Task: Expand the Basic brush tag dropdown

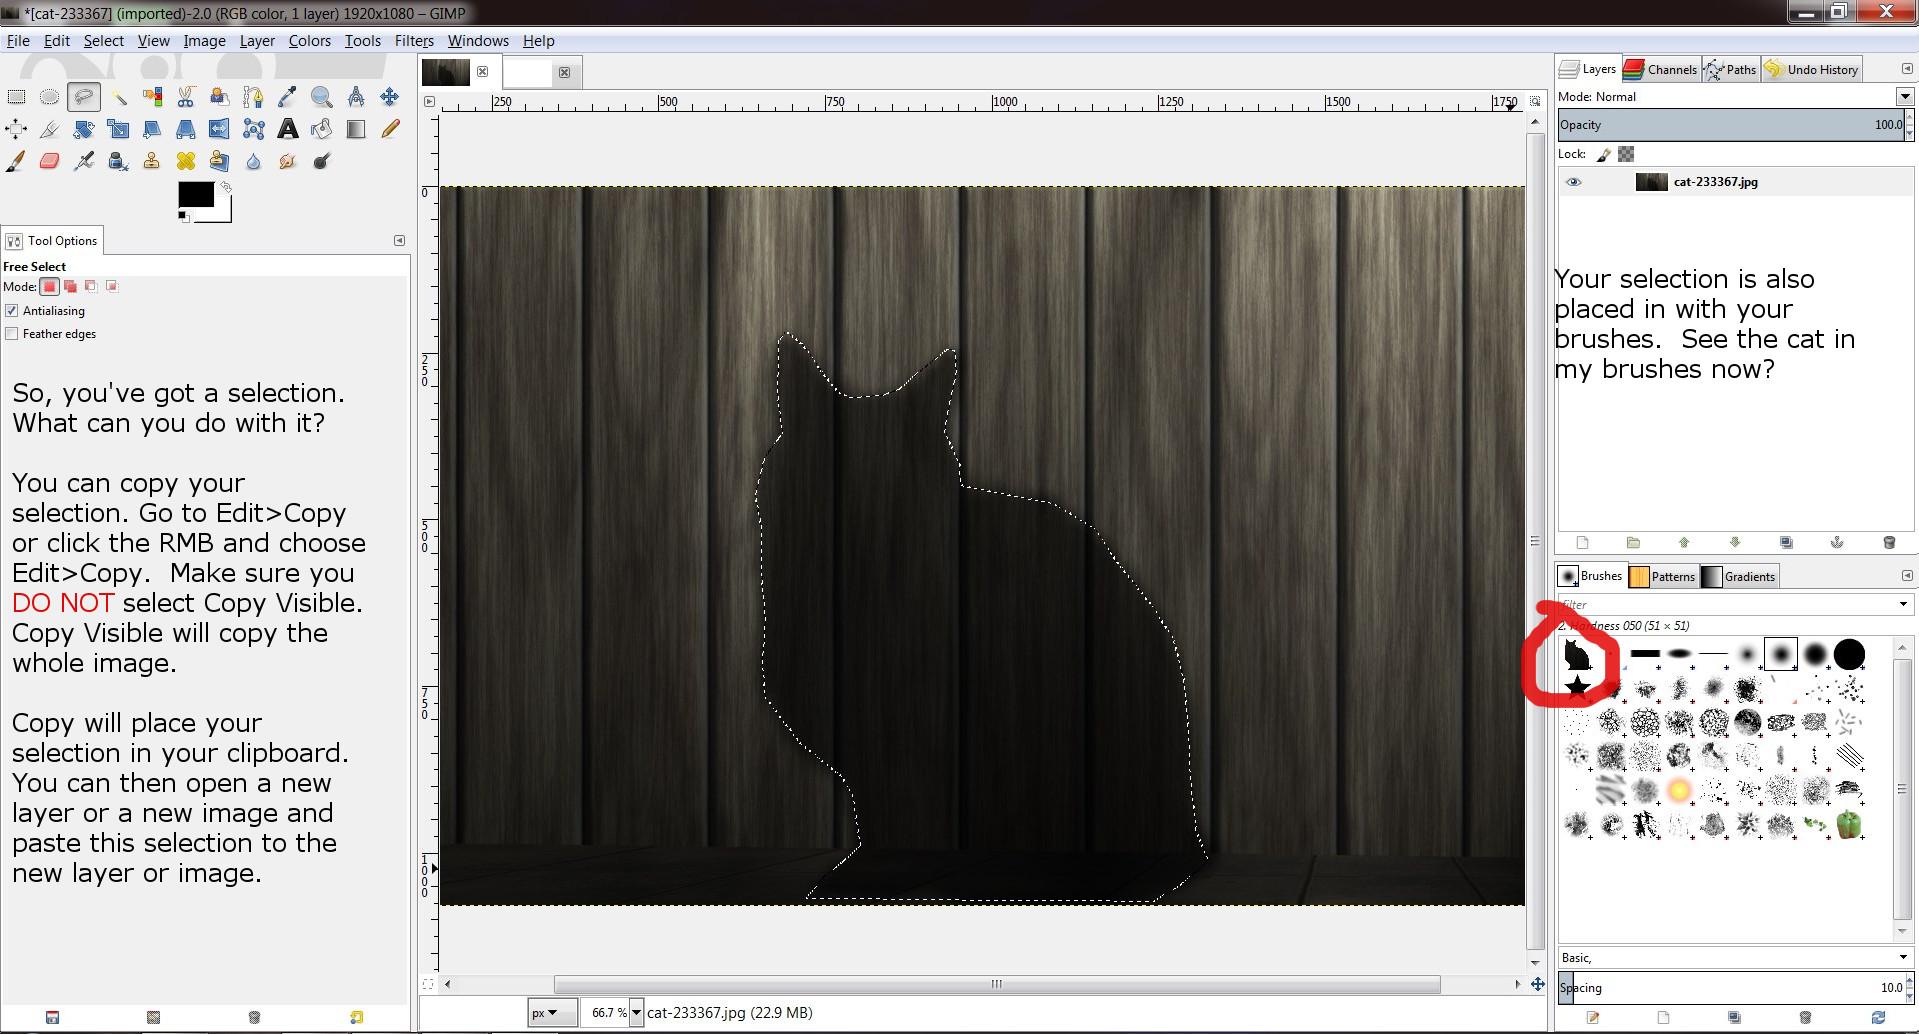Action: pyautogui.click(x=1902, y=957)
